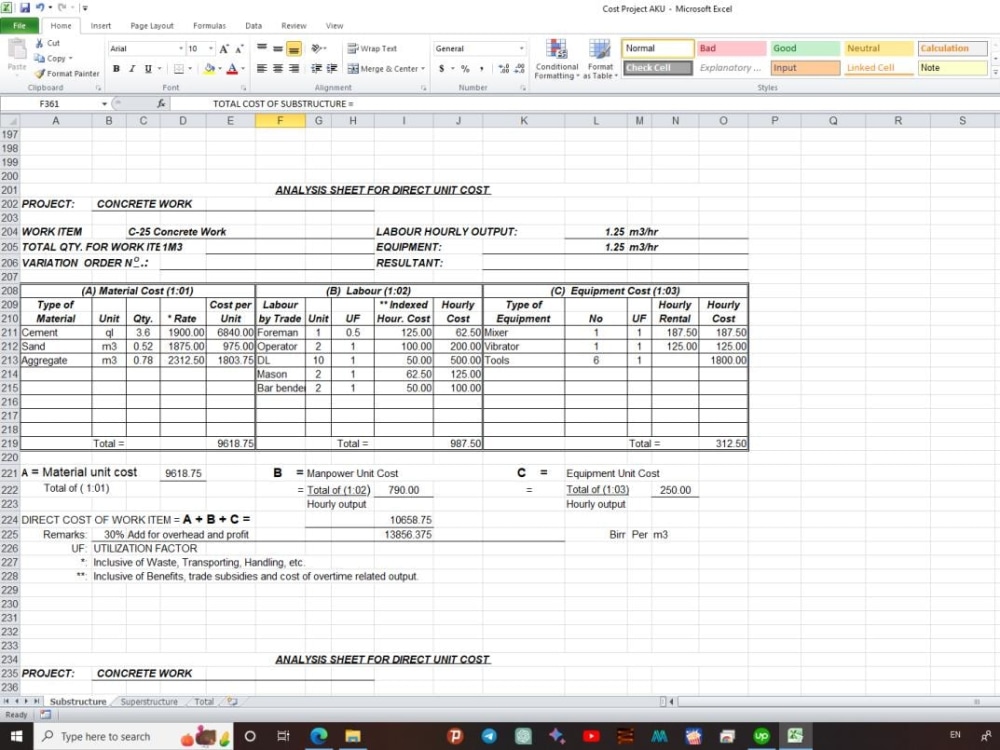
Task: Apply the red font color
Action: 232,68
